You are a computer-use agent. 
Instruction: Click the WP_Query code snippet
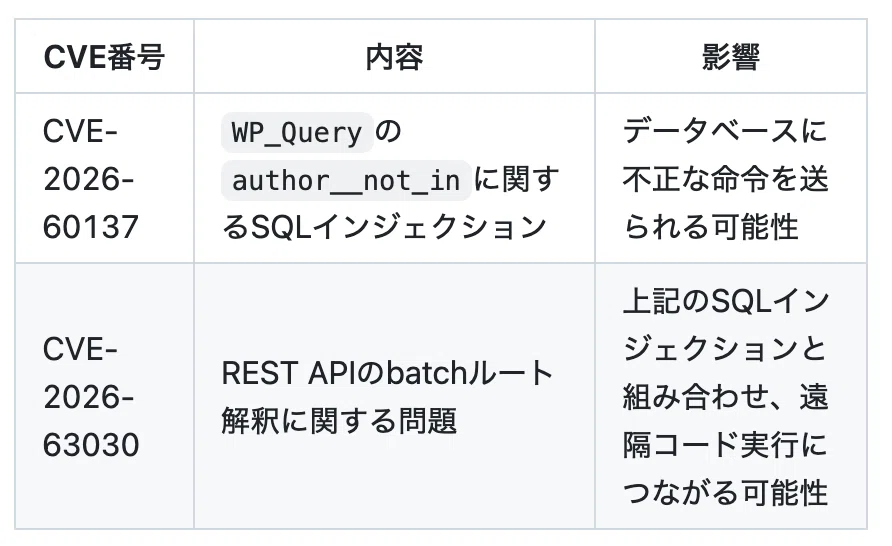click(x=297, y=133)
